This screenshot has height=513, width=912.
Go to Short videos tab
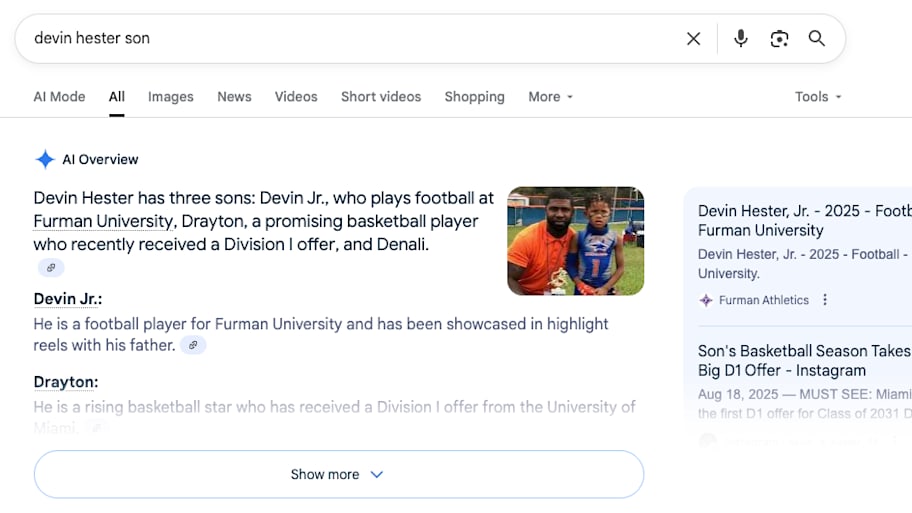pos(381,97)
